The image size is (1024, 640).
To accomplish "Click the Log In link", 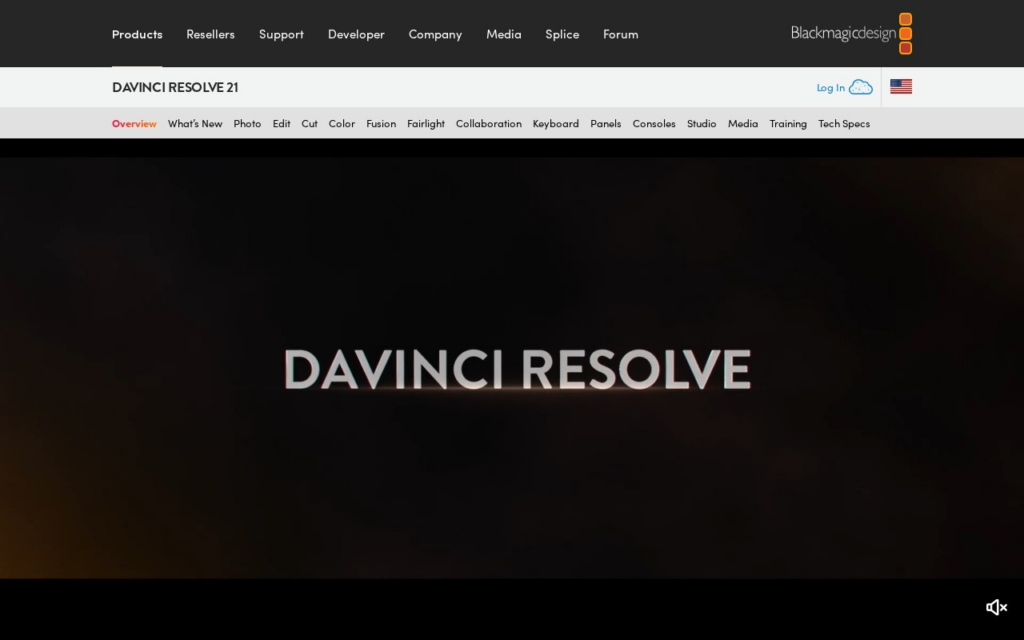I will (x=831, y=88).
